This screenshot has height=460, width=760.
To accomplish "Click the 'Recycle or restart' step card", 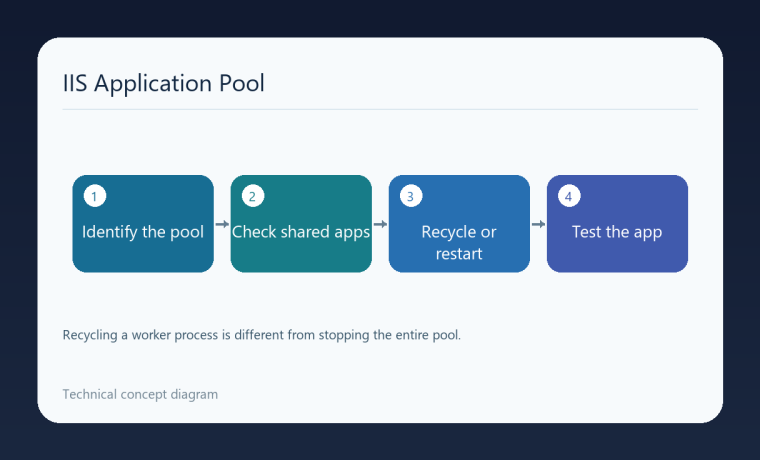I will pyautogui.click(x=459, y=223).
